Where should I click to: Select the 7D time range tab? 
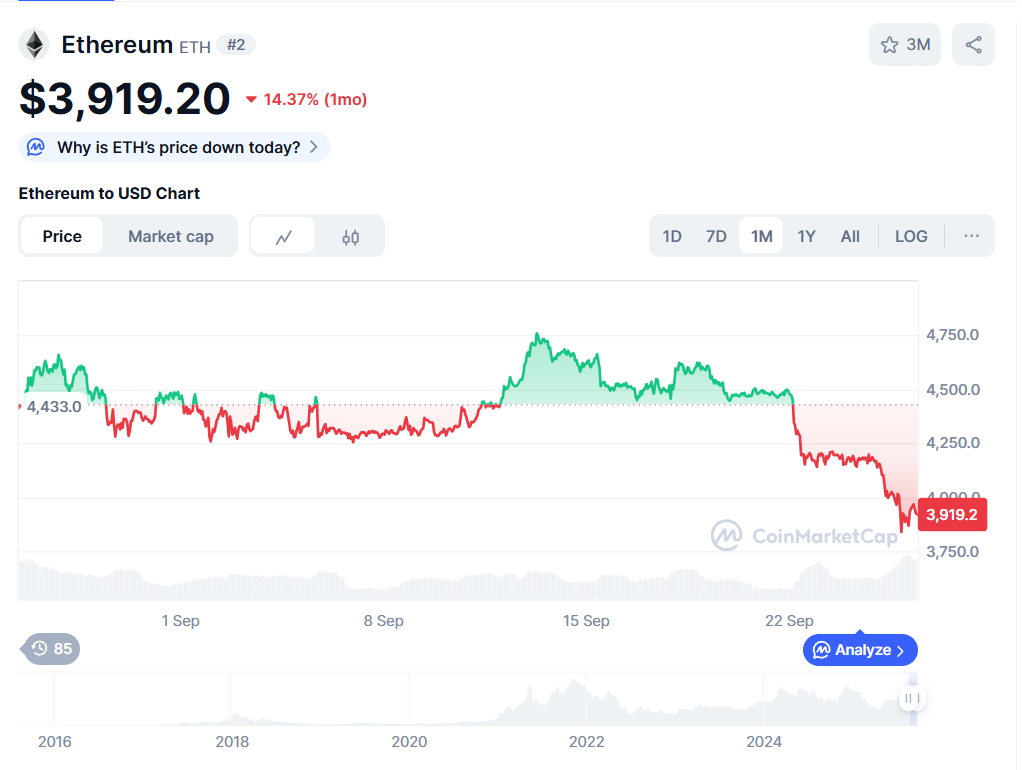point(716,236)
